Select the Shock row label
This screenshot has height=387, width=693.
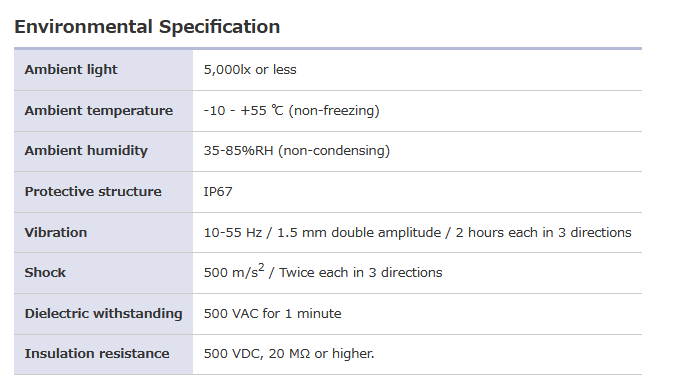(x=45, y=273)
